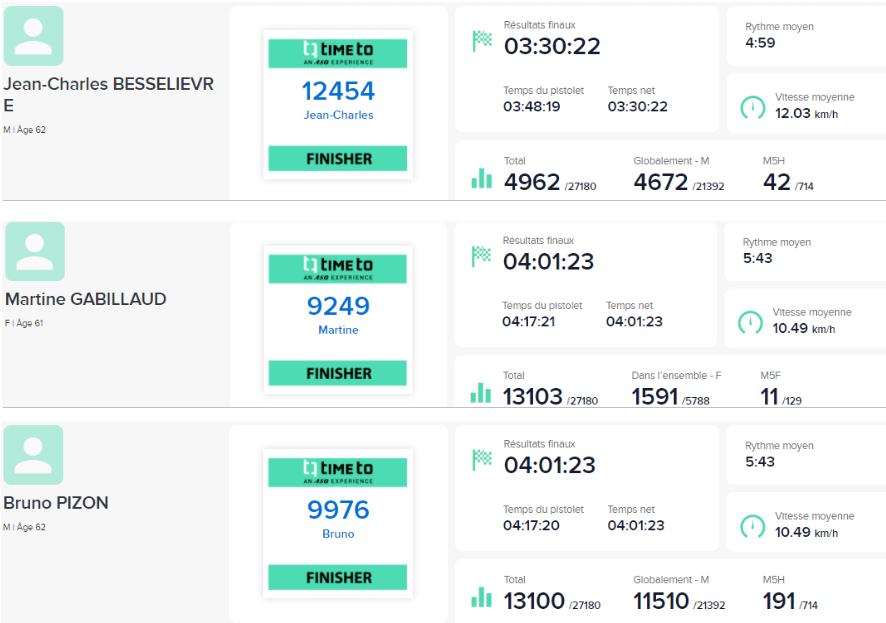Click Martine GABILLAUD's profile avatar icon

pos(35,251)
